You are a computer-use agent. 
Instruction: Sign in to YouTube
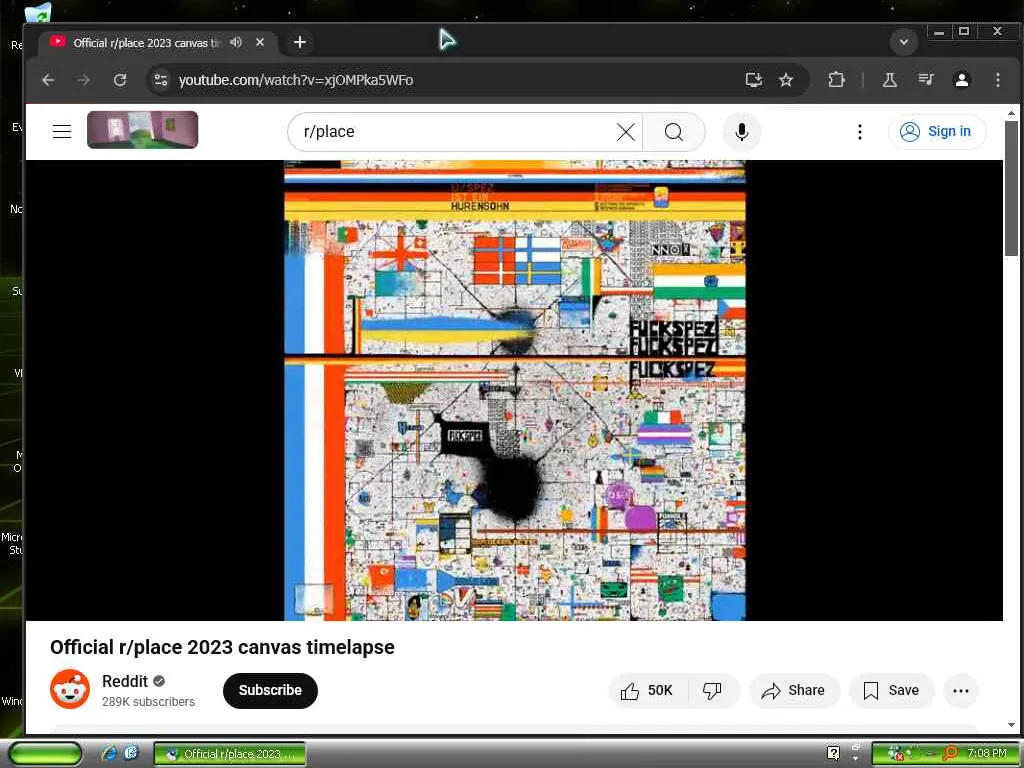tap(936, 131)
